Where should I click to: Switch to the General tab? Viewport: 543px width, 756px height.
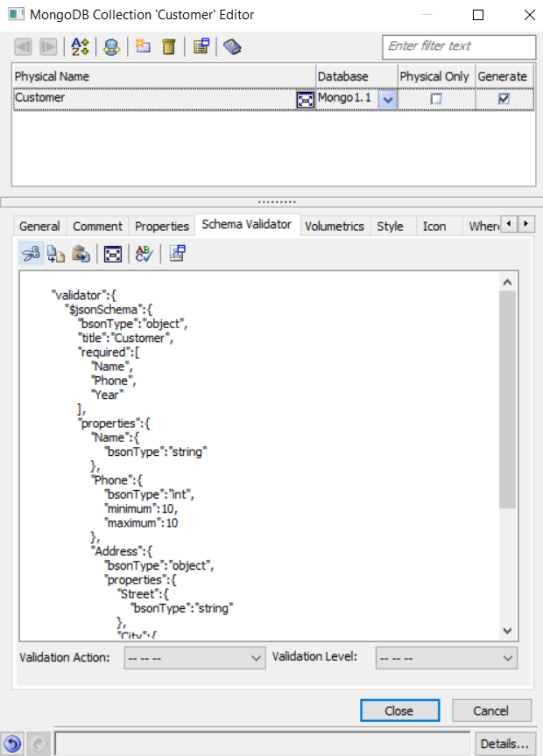click(x=40, y=226)
